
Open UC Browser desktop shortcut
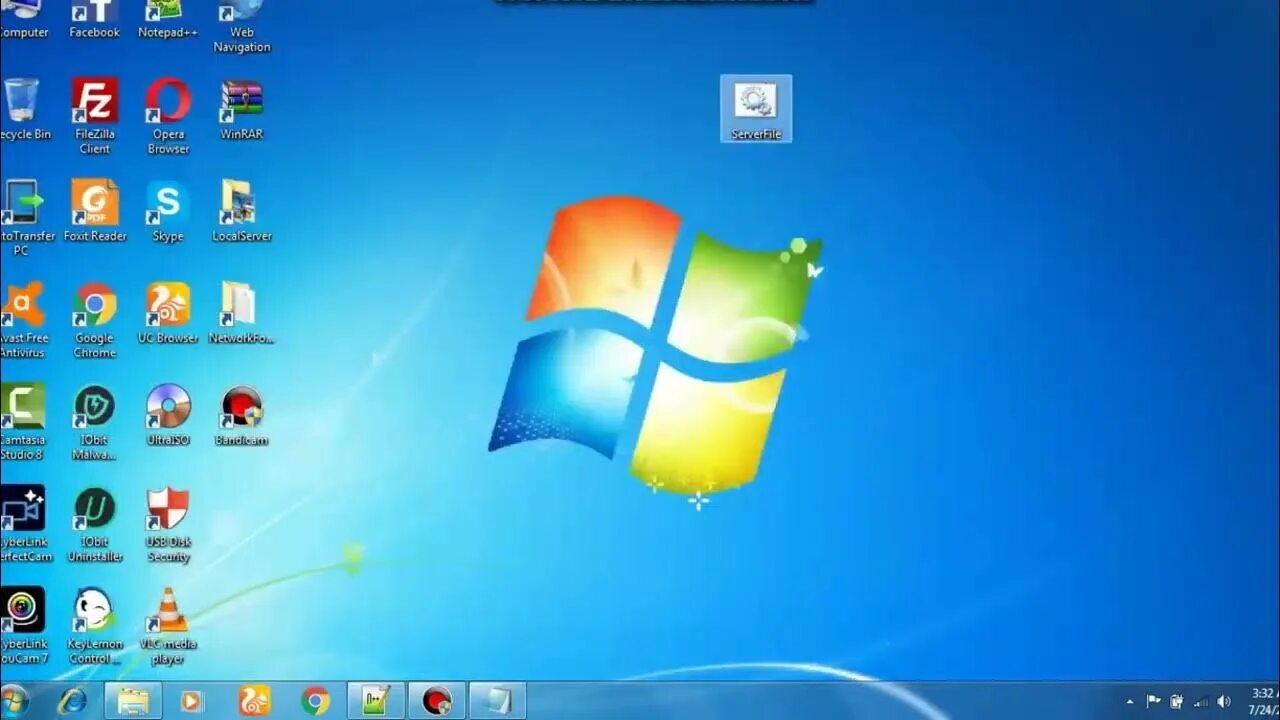(x=168, y=313)
